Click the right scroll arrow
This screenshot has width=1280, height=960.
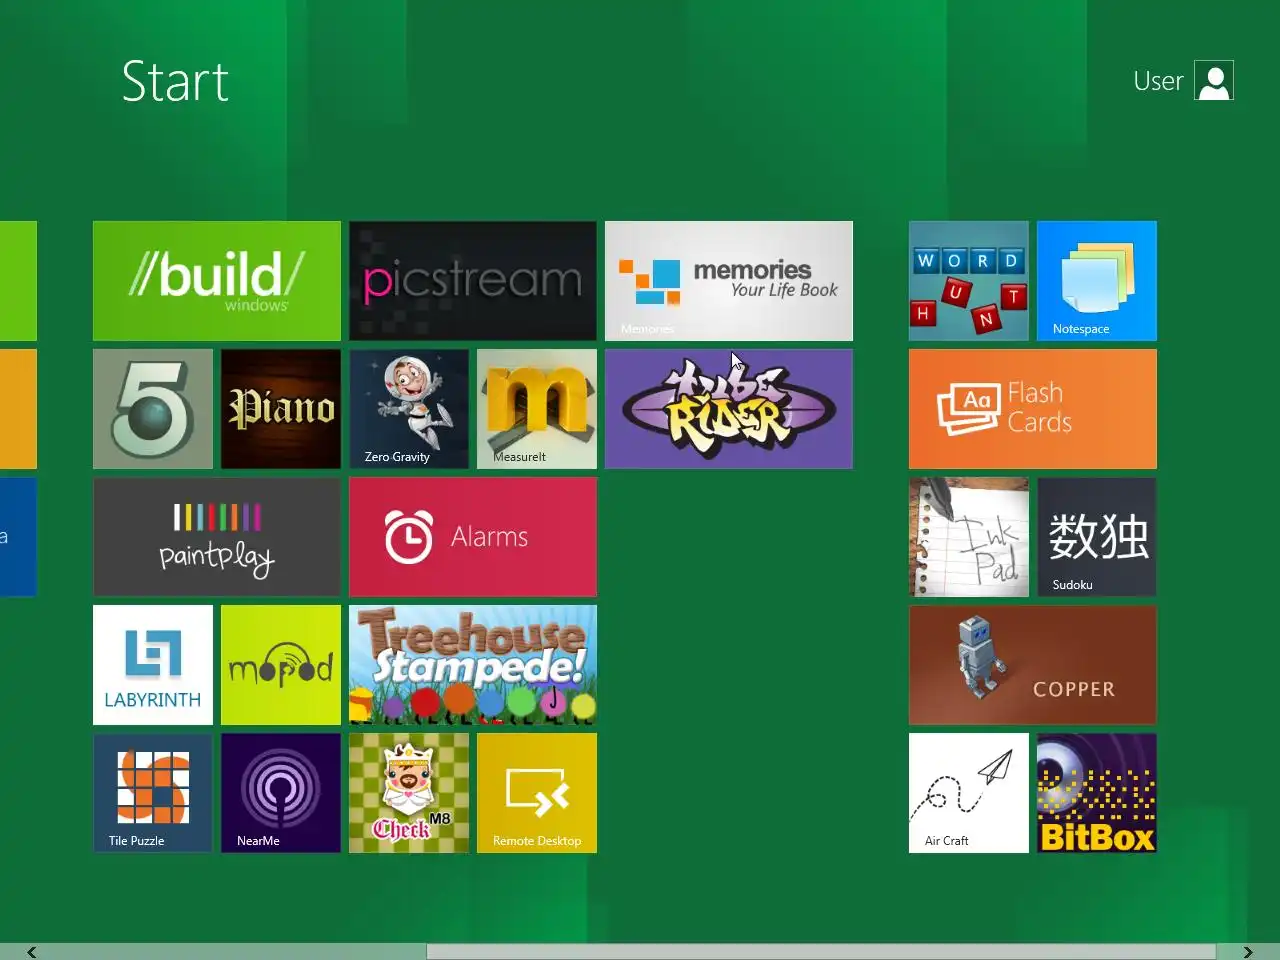(x=1247, y=952)
